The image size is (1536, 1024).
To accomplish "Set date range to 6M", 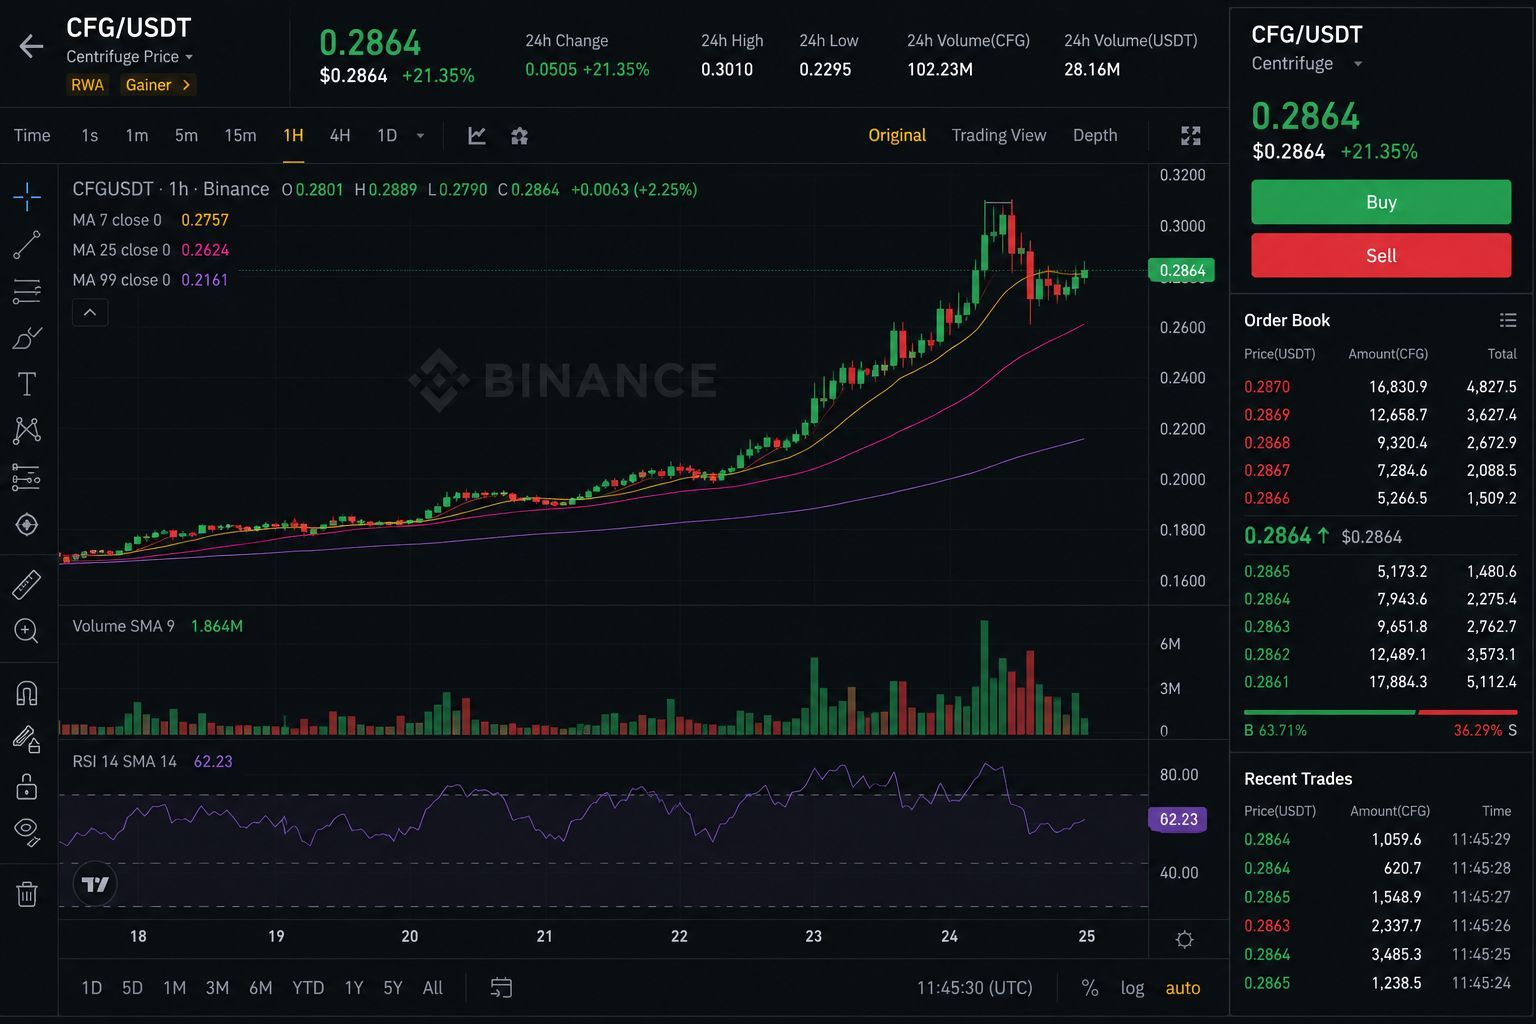I will point(260,988).
